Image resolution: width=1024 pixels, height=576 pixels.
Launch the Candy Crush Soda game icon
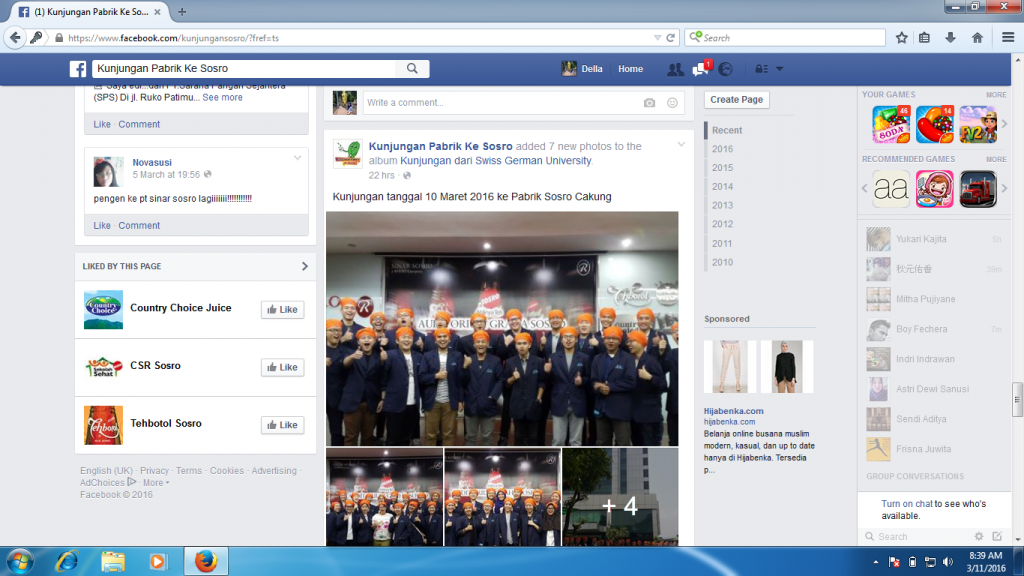891,124
